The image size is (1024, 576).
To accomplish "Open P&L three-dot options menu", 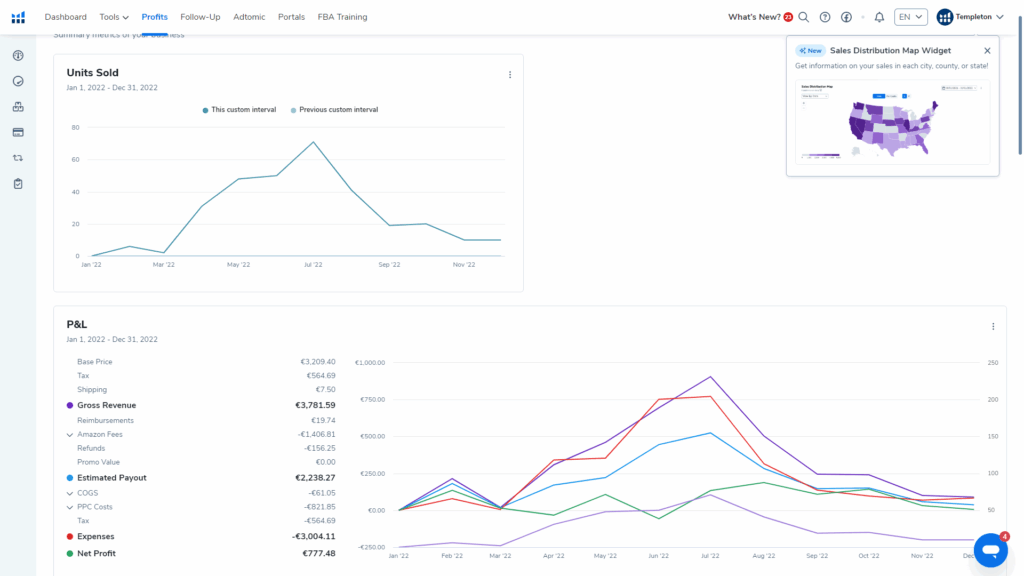I will [x=993, y=326].
